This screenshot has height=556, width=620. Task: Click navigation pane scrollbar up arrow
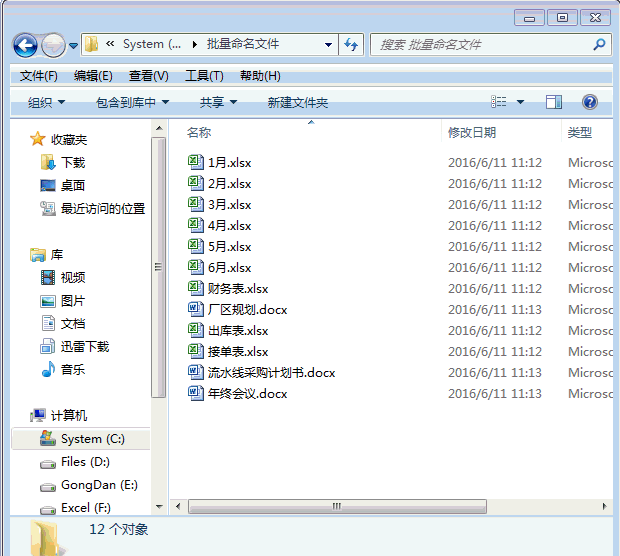point(159,128)
